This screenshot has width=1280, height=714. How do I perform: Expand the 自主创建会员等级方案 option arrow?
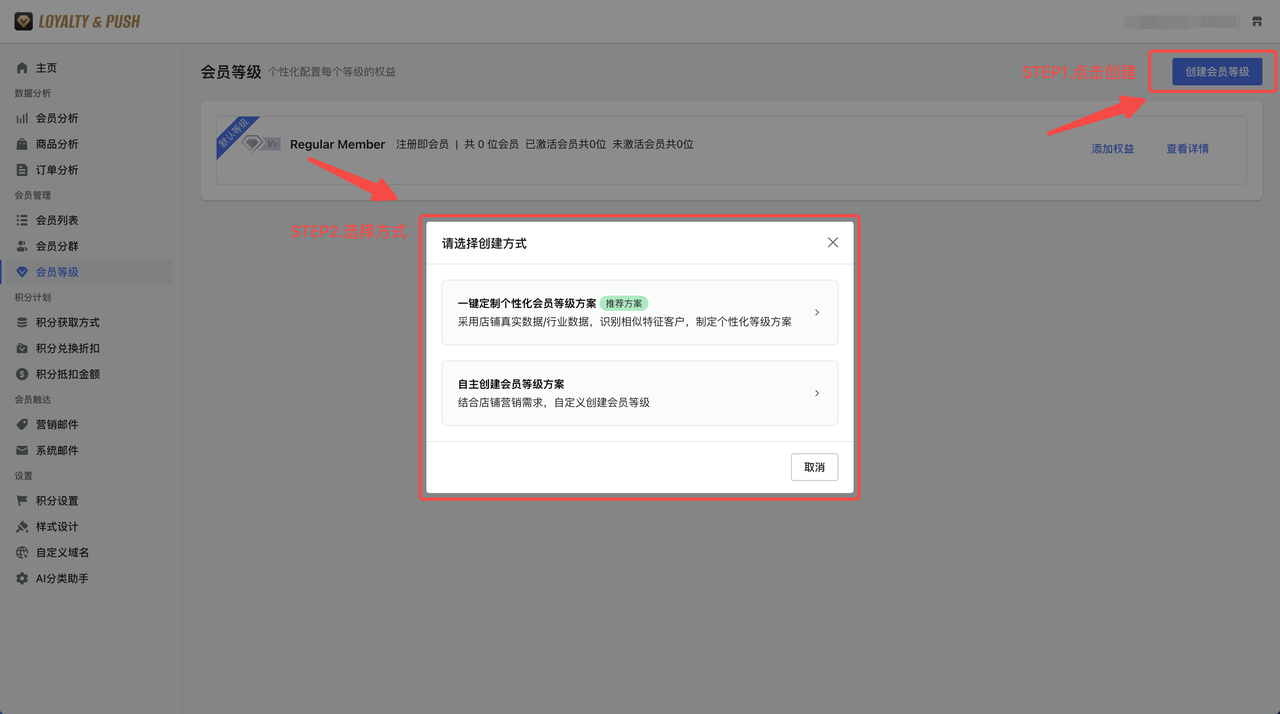[x=817, y=393]
